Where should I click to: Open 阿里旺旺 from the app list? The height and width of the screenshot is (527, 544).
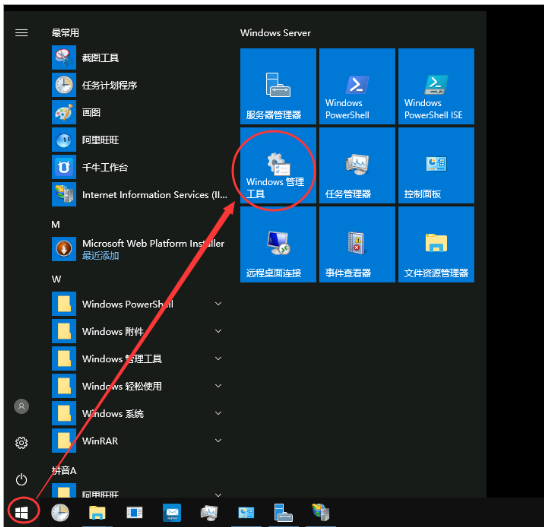coord(139,139)
